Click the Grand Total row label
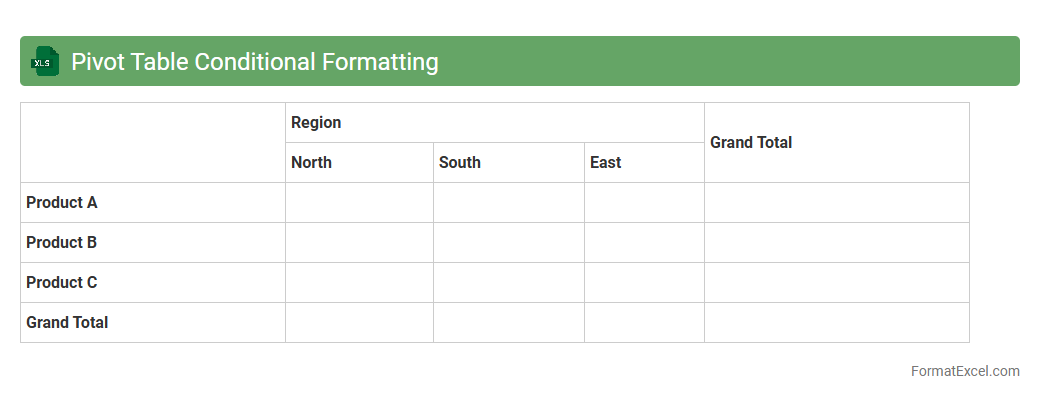Screen dimensions: 1040x400 tap(152, 323)
